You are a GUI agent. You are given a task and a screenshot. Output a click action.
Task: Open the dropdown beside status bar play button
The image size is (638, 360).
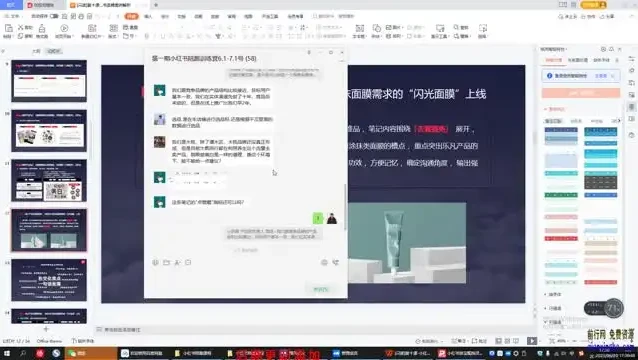tap(541, 341)
